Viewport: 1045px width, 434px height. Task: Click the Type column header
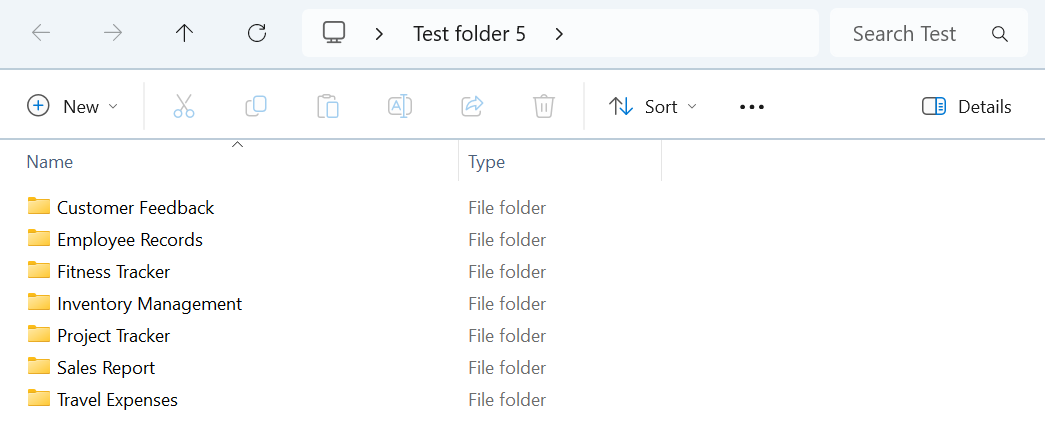pos(487,162)
